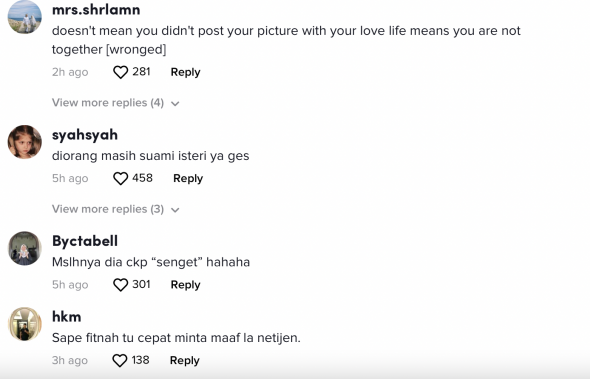This screenshot has width=590, height=379.
Task: Open hkm username link
Action: tap(67, 317)
